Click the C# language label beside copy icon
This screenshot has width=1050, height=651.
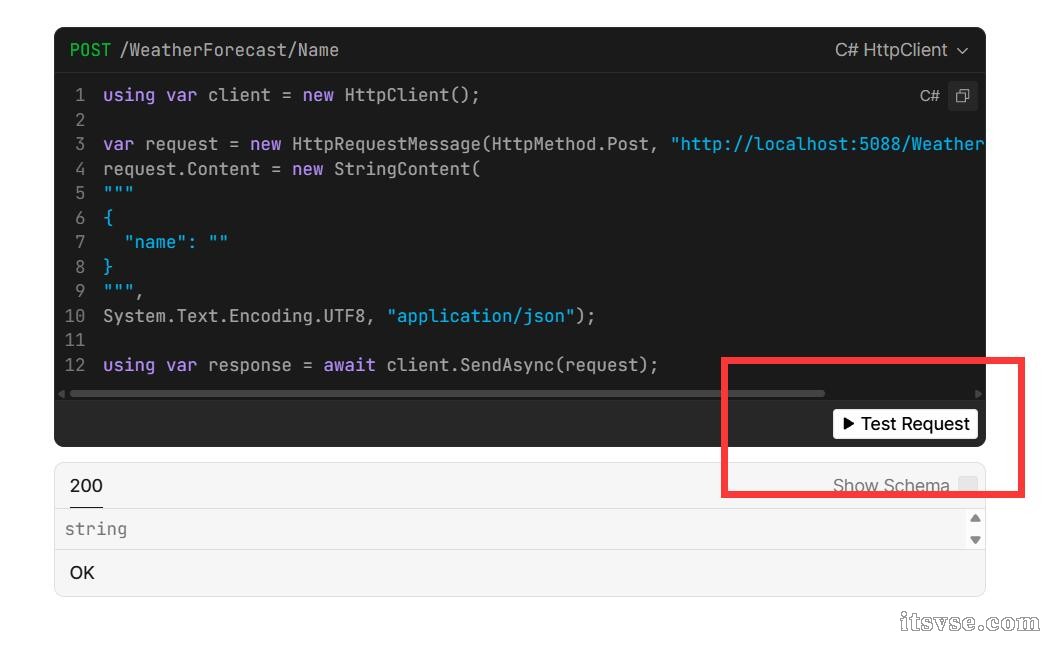[x=929, y=96]
